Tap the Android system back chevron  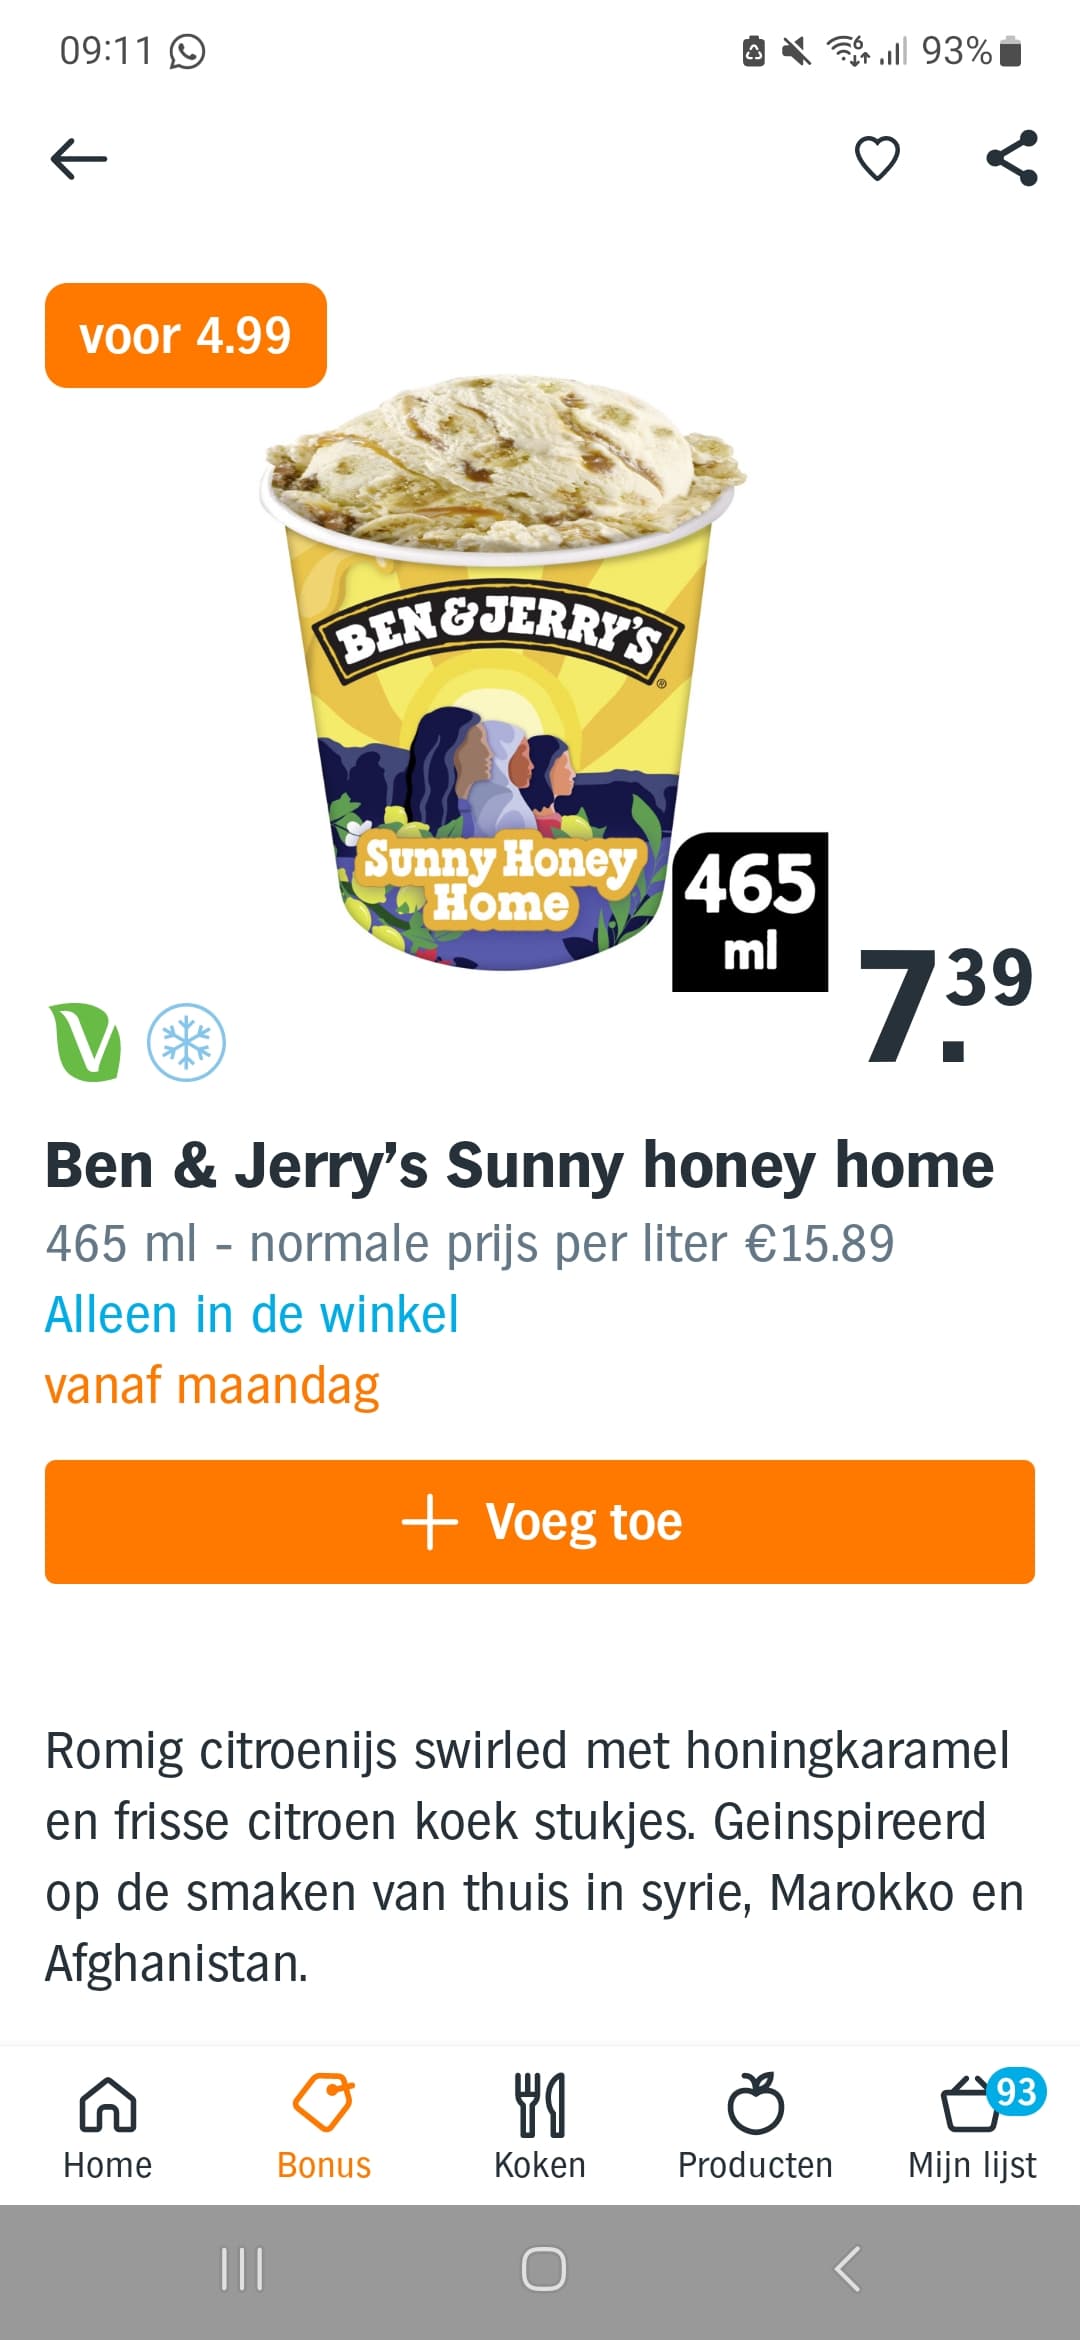[x=847, y=2269]
